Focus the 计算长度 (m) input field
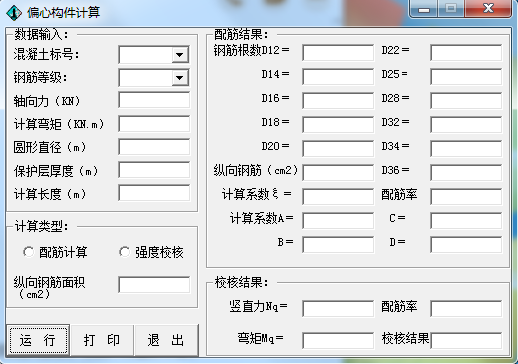 pos(154,193)
